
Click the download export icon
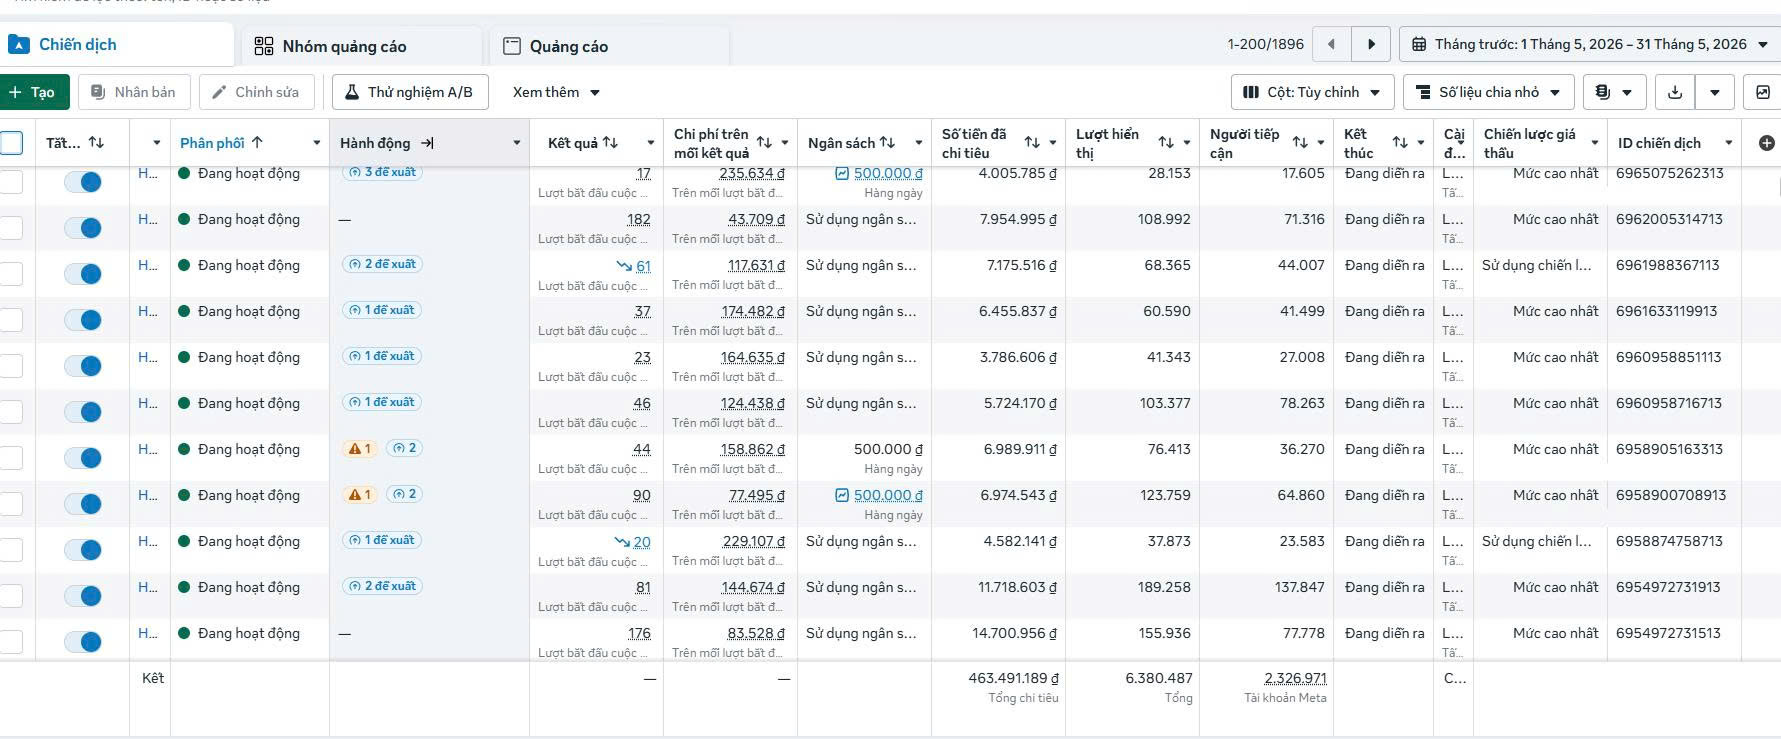point(1675,92)
